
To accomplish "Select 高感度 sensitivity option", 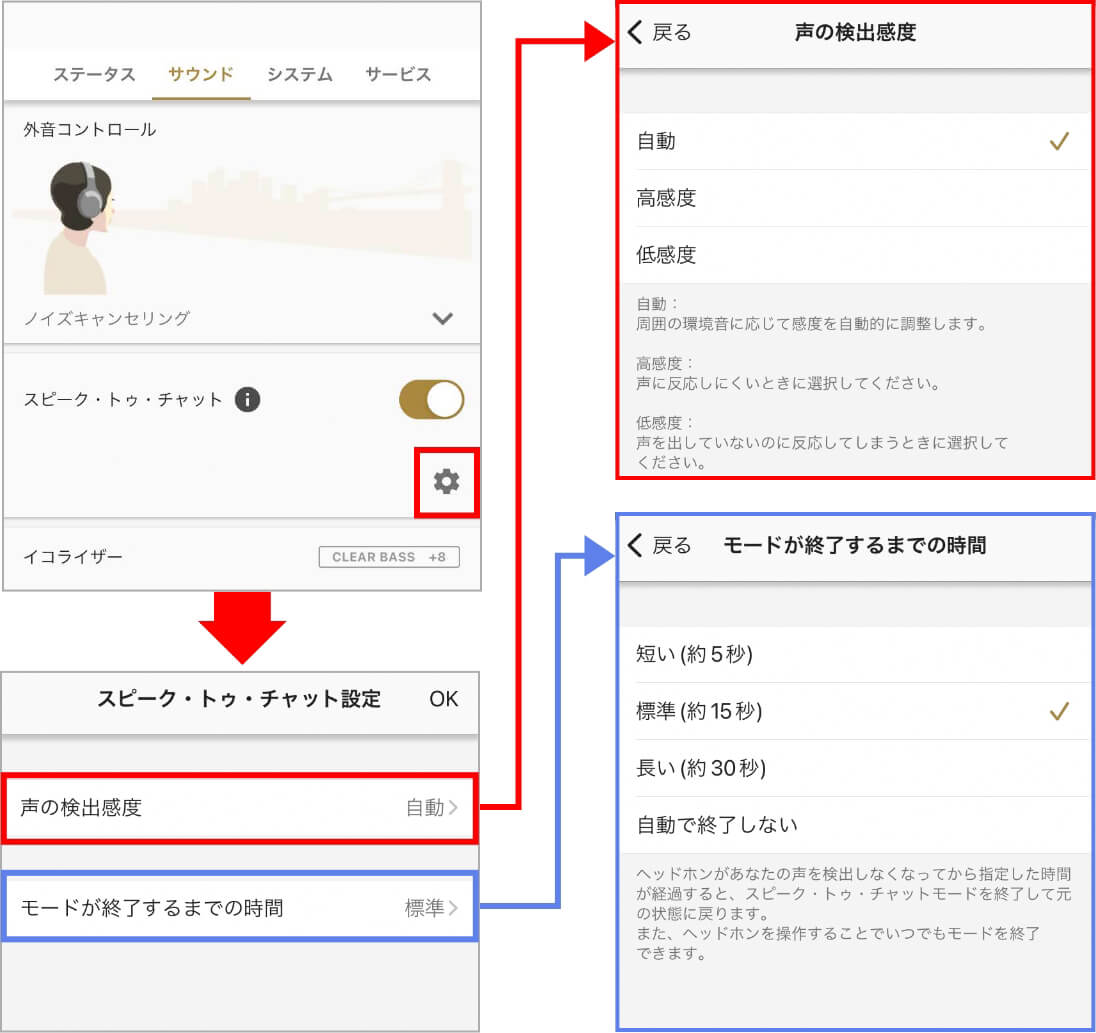I will pyautogui.click(x=852, y=198).
